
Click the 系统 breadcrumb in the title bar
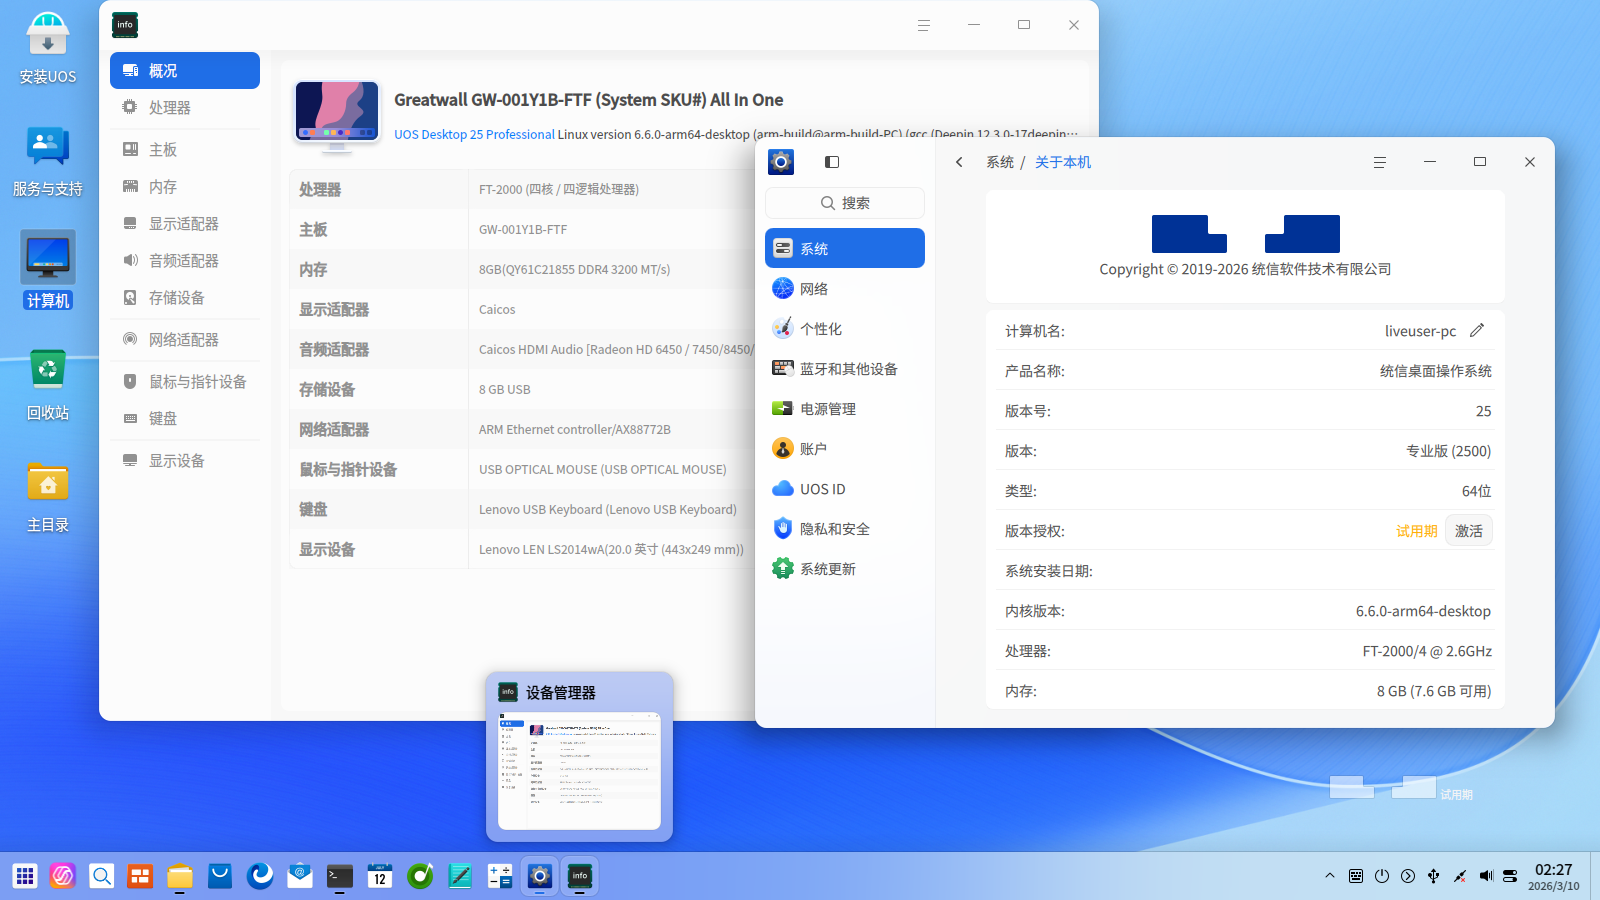click(1000, 162)
